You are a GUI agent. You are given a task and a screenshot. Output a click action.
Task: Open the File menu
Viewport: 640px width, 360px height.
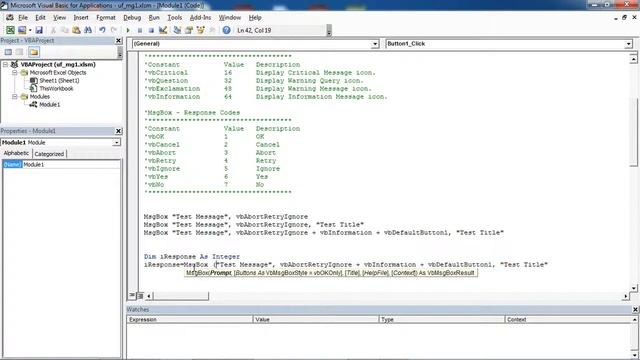[23, 18]
